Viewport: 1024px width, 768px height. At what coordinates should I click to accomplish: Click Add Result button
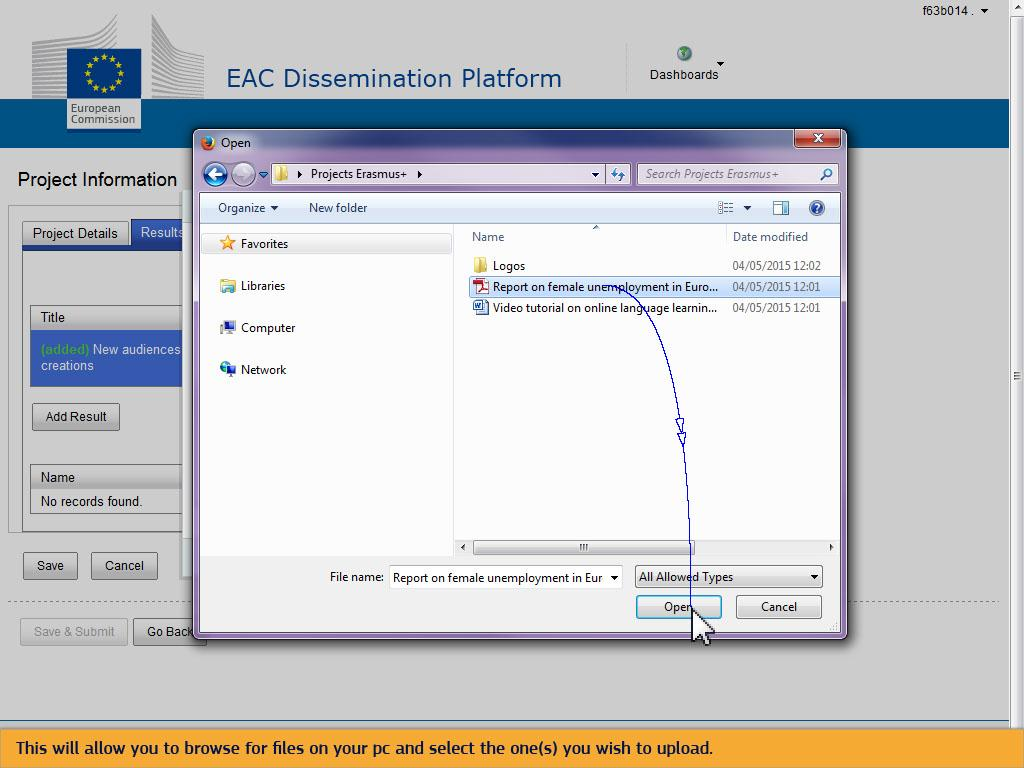coord(76,417)
